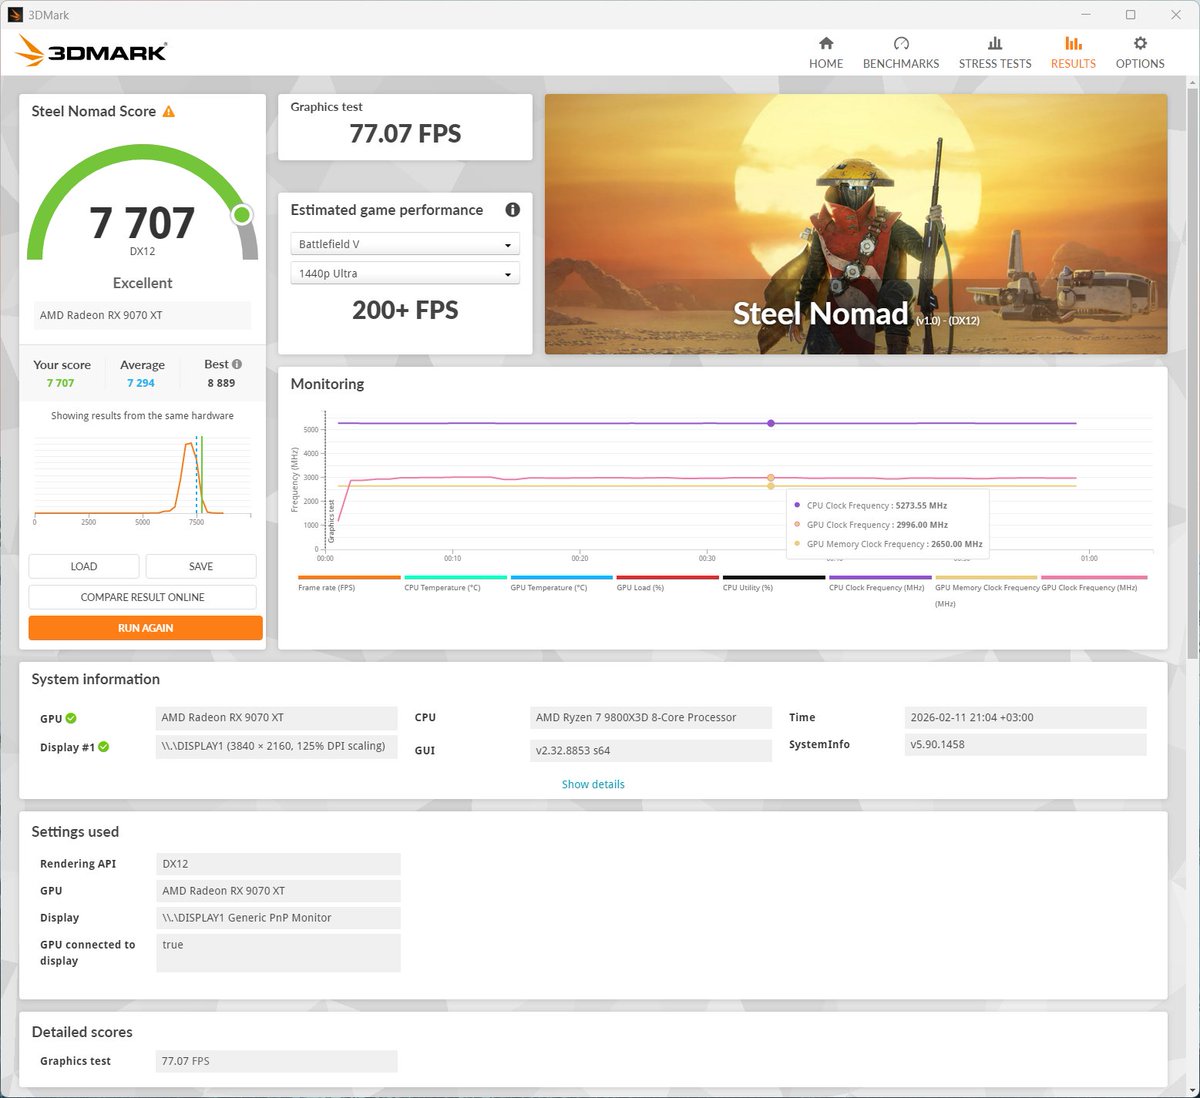The width and height of the screenshot is (1200, 1098).
Task: Click the time value 2026-02-11 21:04
Action: pyautogui.click(x=1025, y=717)
